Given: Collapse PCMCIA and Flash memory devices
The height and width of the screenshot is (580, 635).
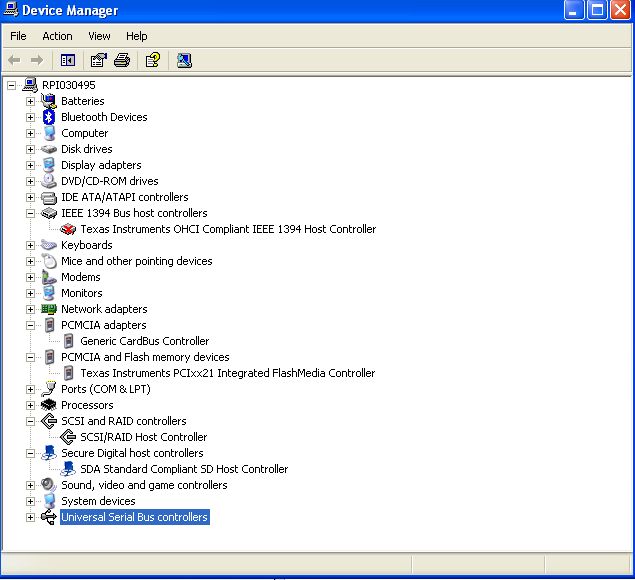Looking at the screenshot, I should pos(30,357).
